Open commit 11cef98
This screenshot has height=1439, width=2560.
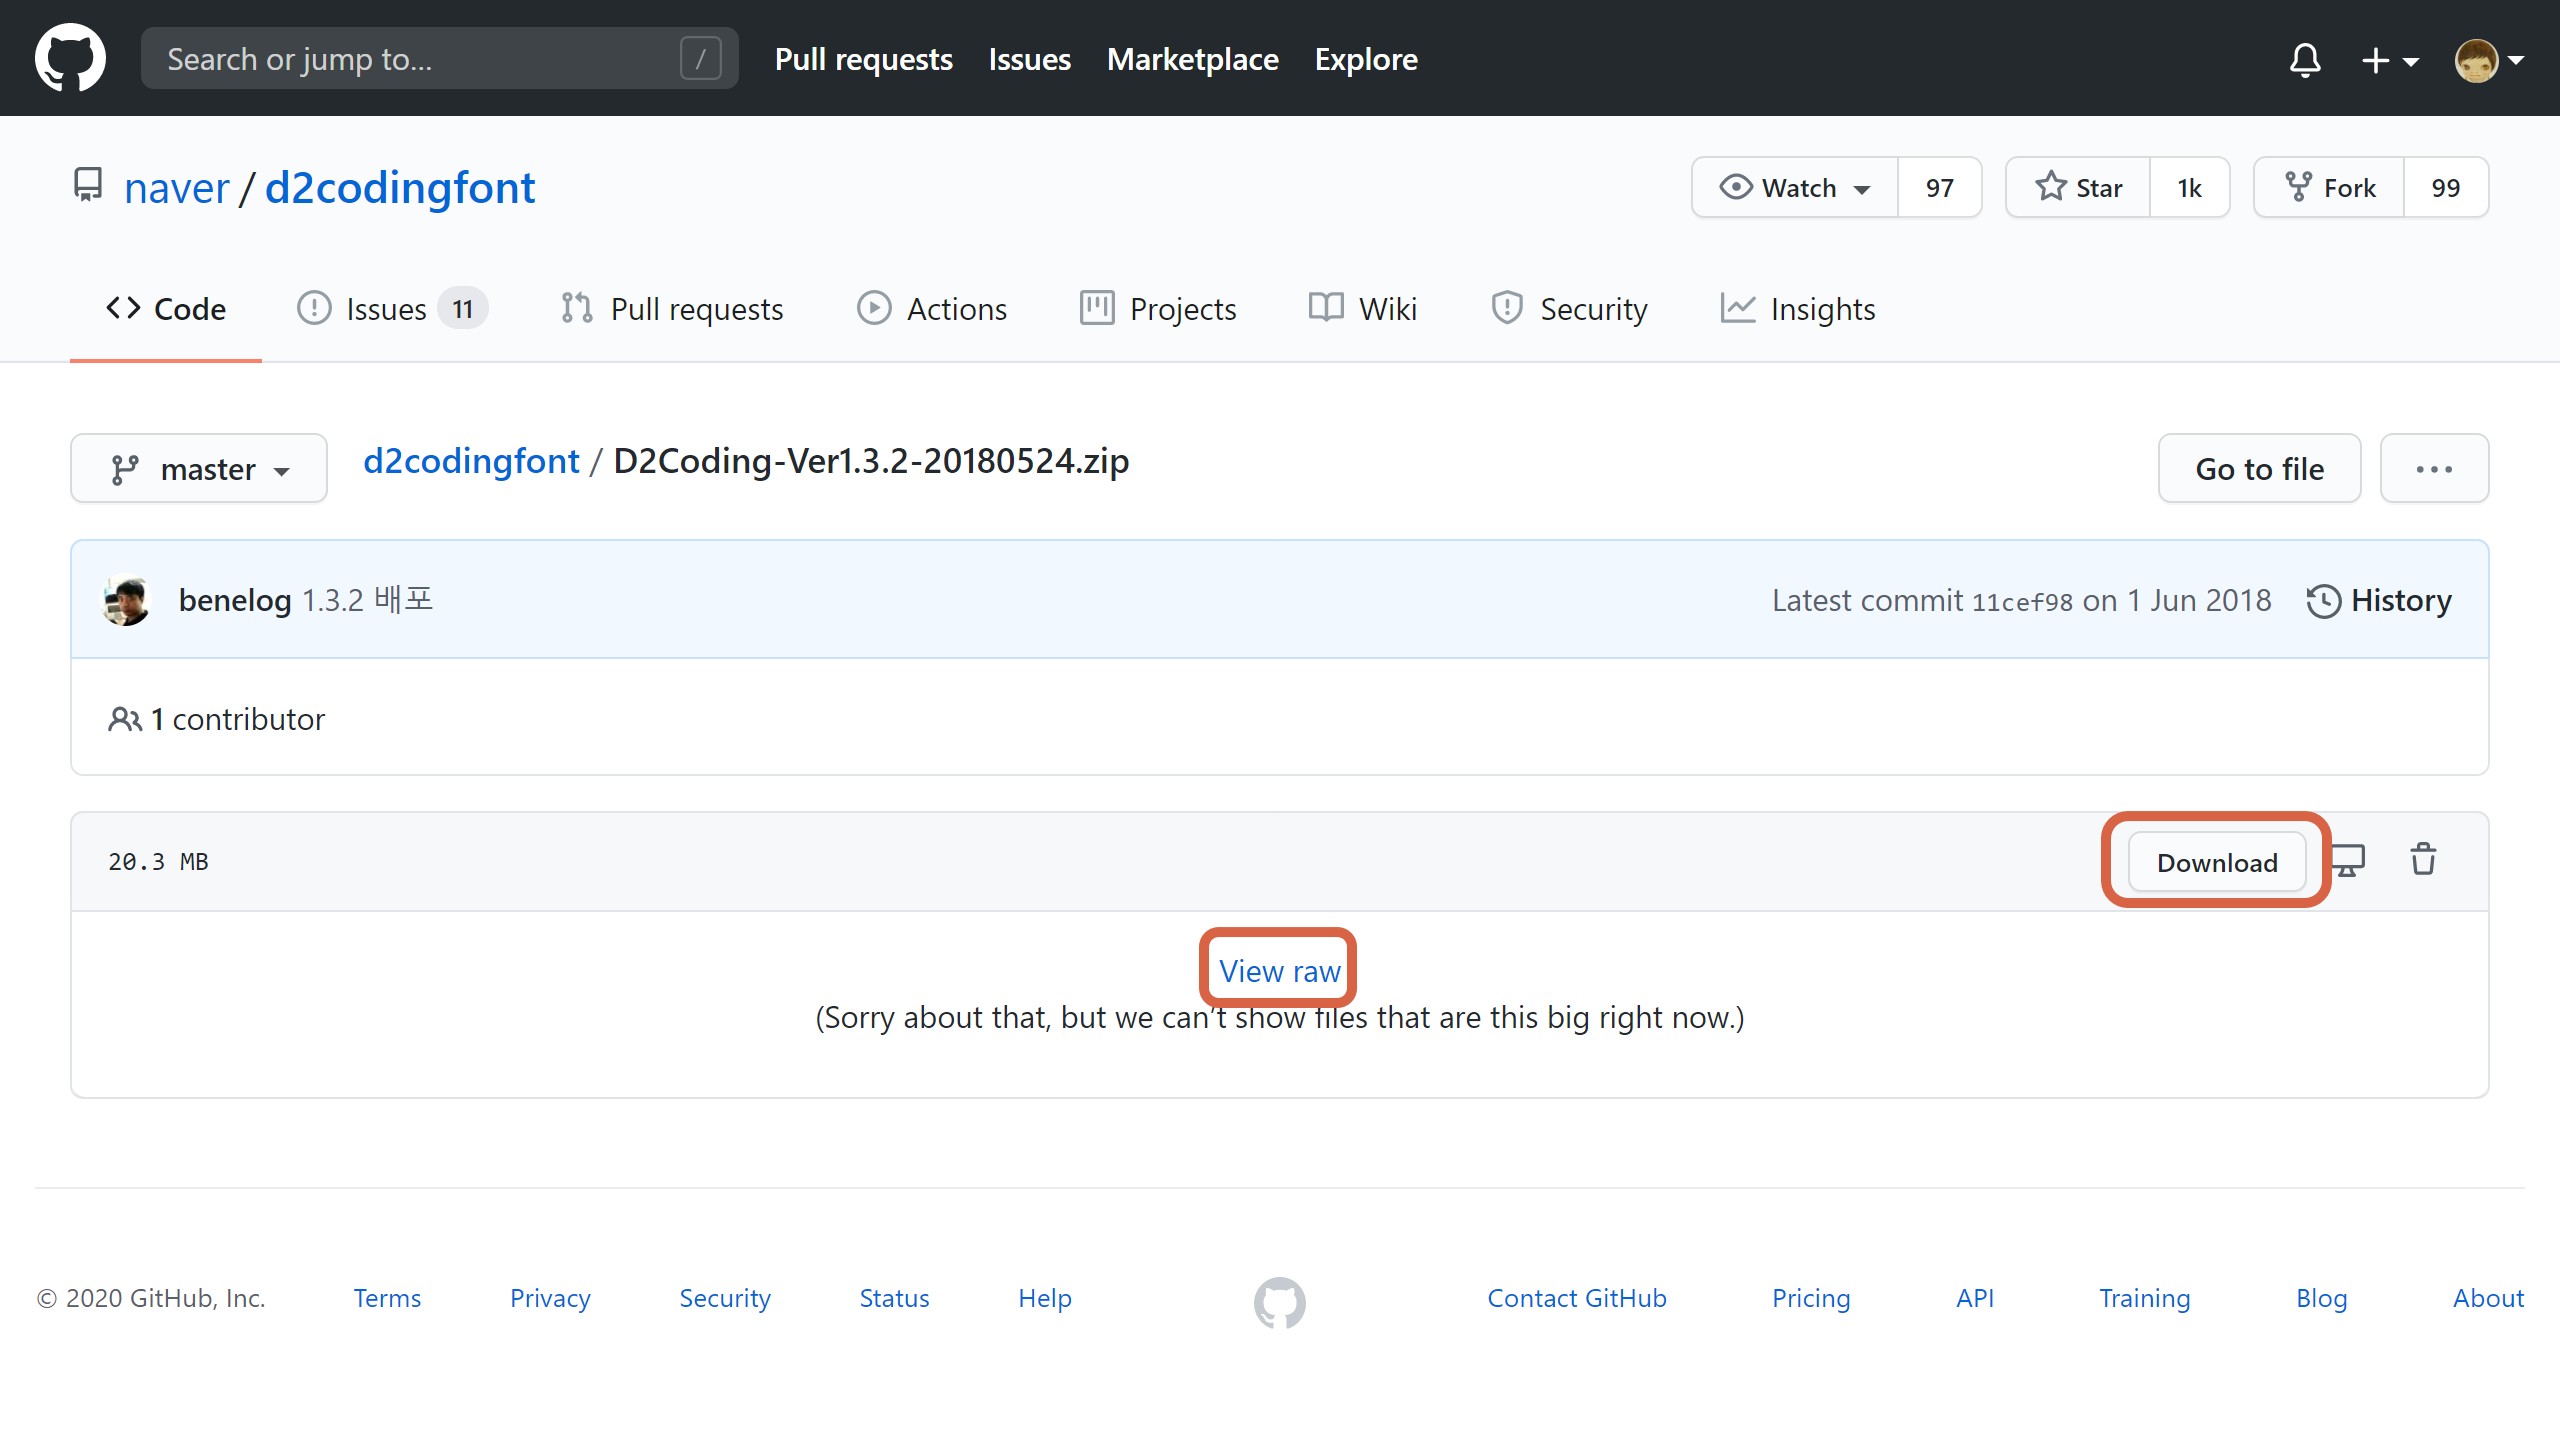click(2022, 602)
